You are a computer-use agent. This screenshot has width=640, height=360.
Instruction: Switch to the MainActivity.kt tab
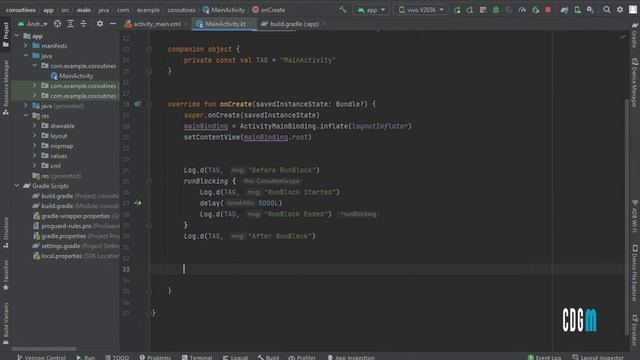coord(223,24)
